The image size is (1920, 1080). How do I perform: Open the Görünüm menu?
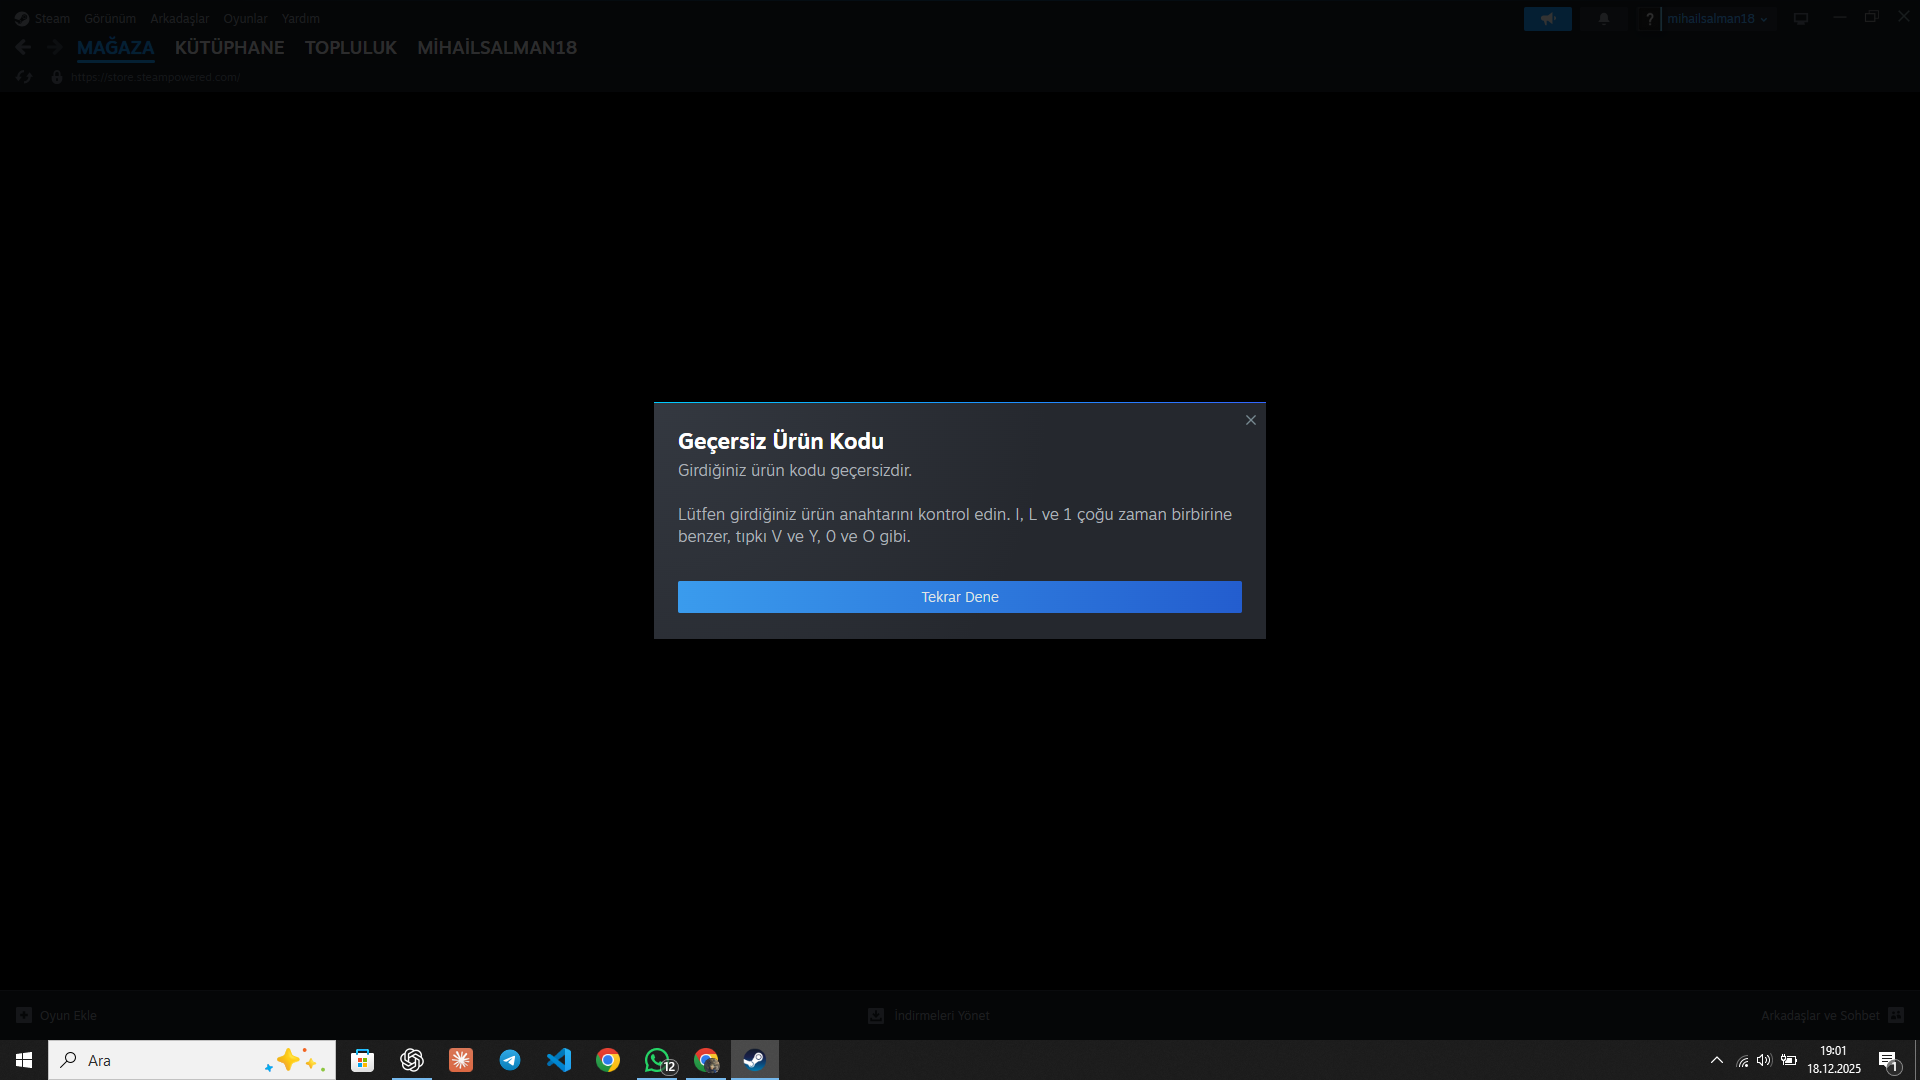pos(110,19)
